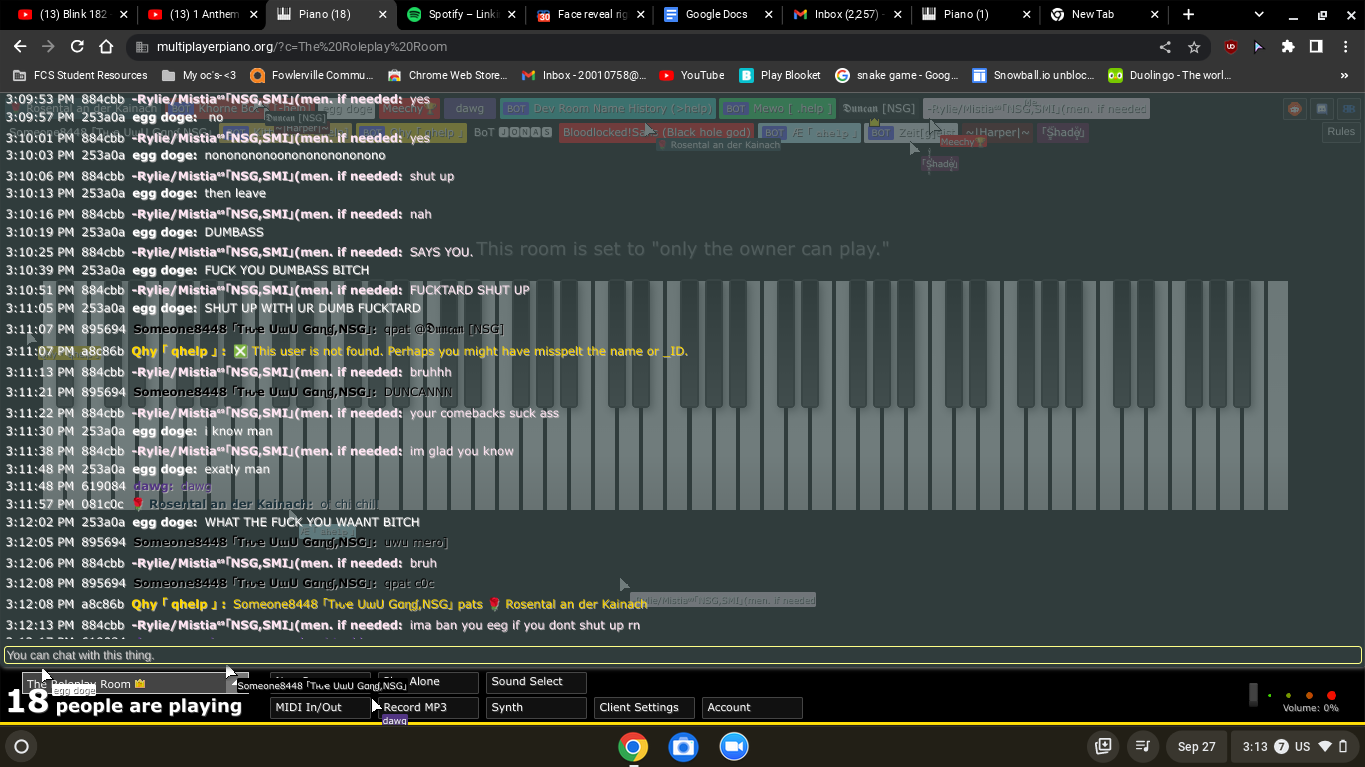Share this page from the address bar

pyautogui.click(x=1165, y=47)
